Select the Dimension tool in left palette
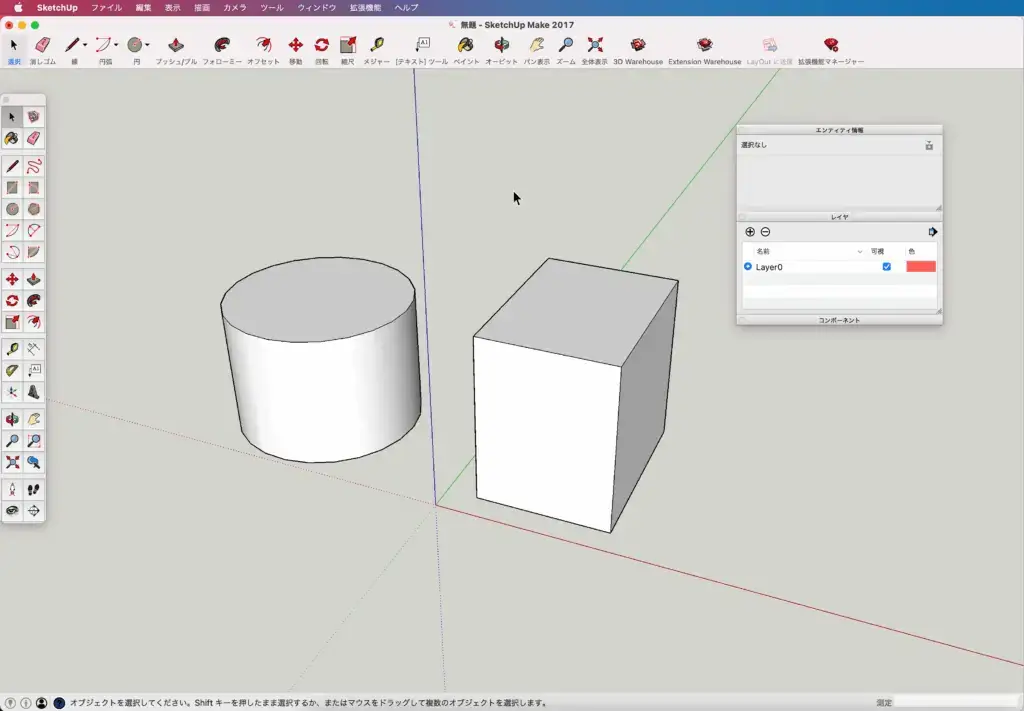The image size is (1024, 711). [x=33, y=349]
